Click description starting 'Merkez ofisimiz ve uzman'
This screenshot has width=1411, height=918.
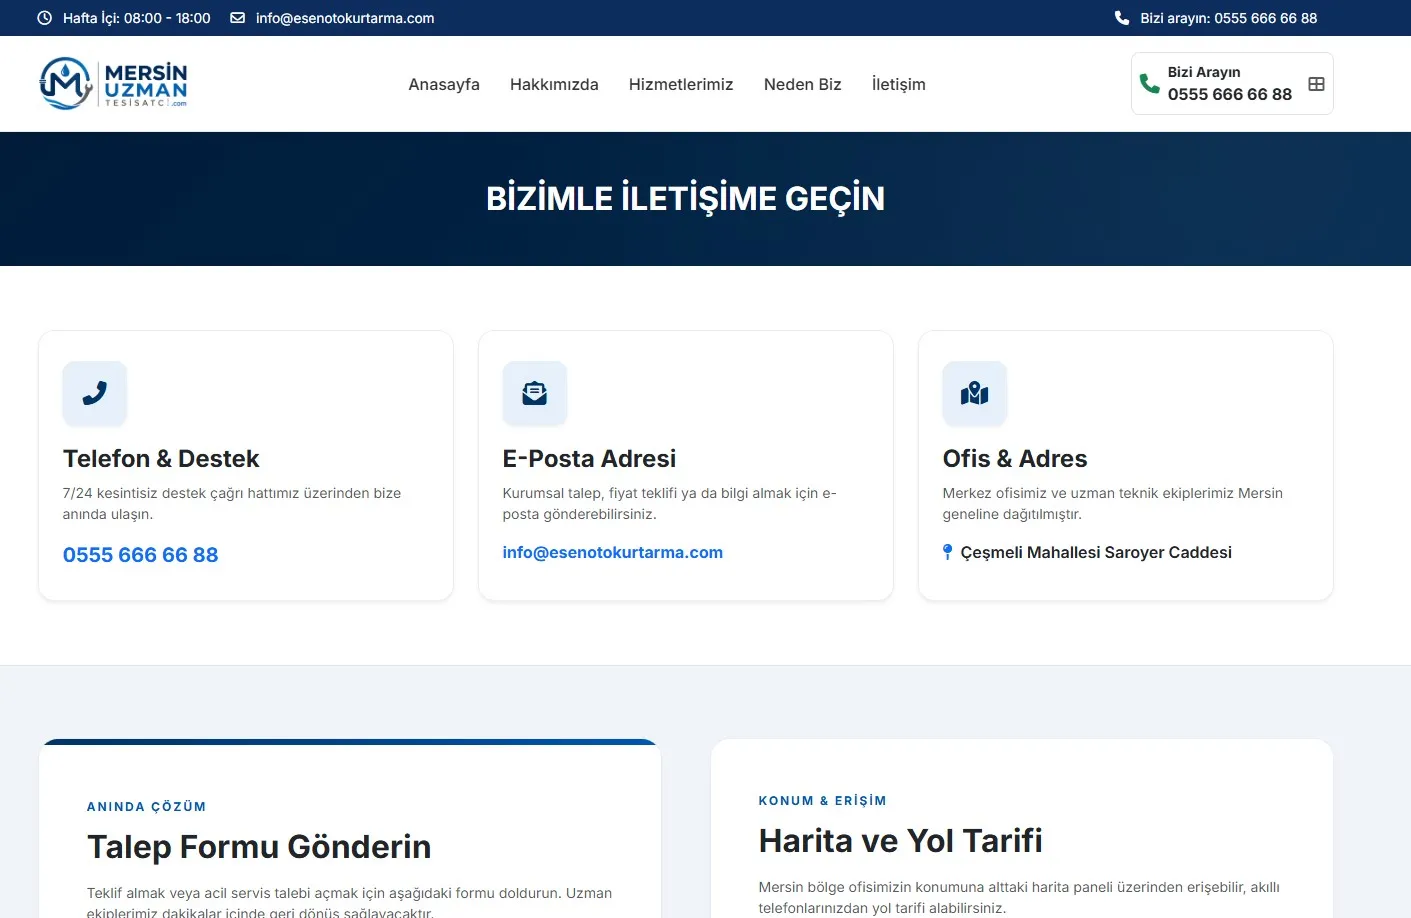[x=1113, y=504]
